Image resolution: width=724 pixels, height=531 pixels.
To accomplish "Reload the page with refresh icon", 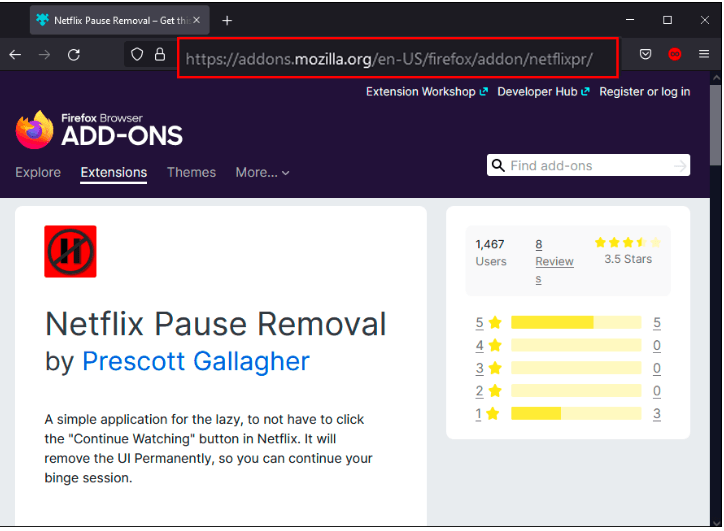I will coord(74,55).
